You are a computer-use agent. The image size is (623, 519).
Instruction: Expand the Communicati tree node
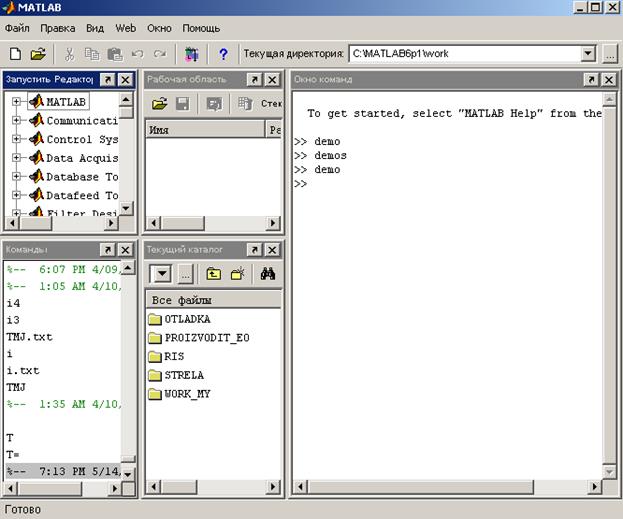[x=16, y=120]
